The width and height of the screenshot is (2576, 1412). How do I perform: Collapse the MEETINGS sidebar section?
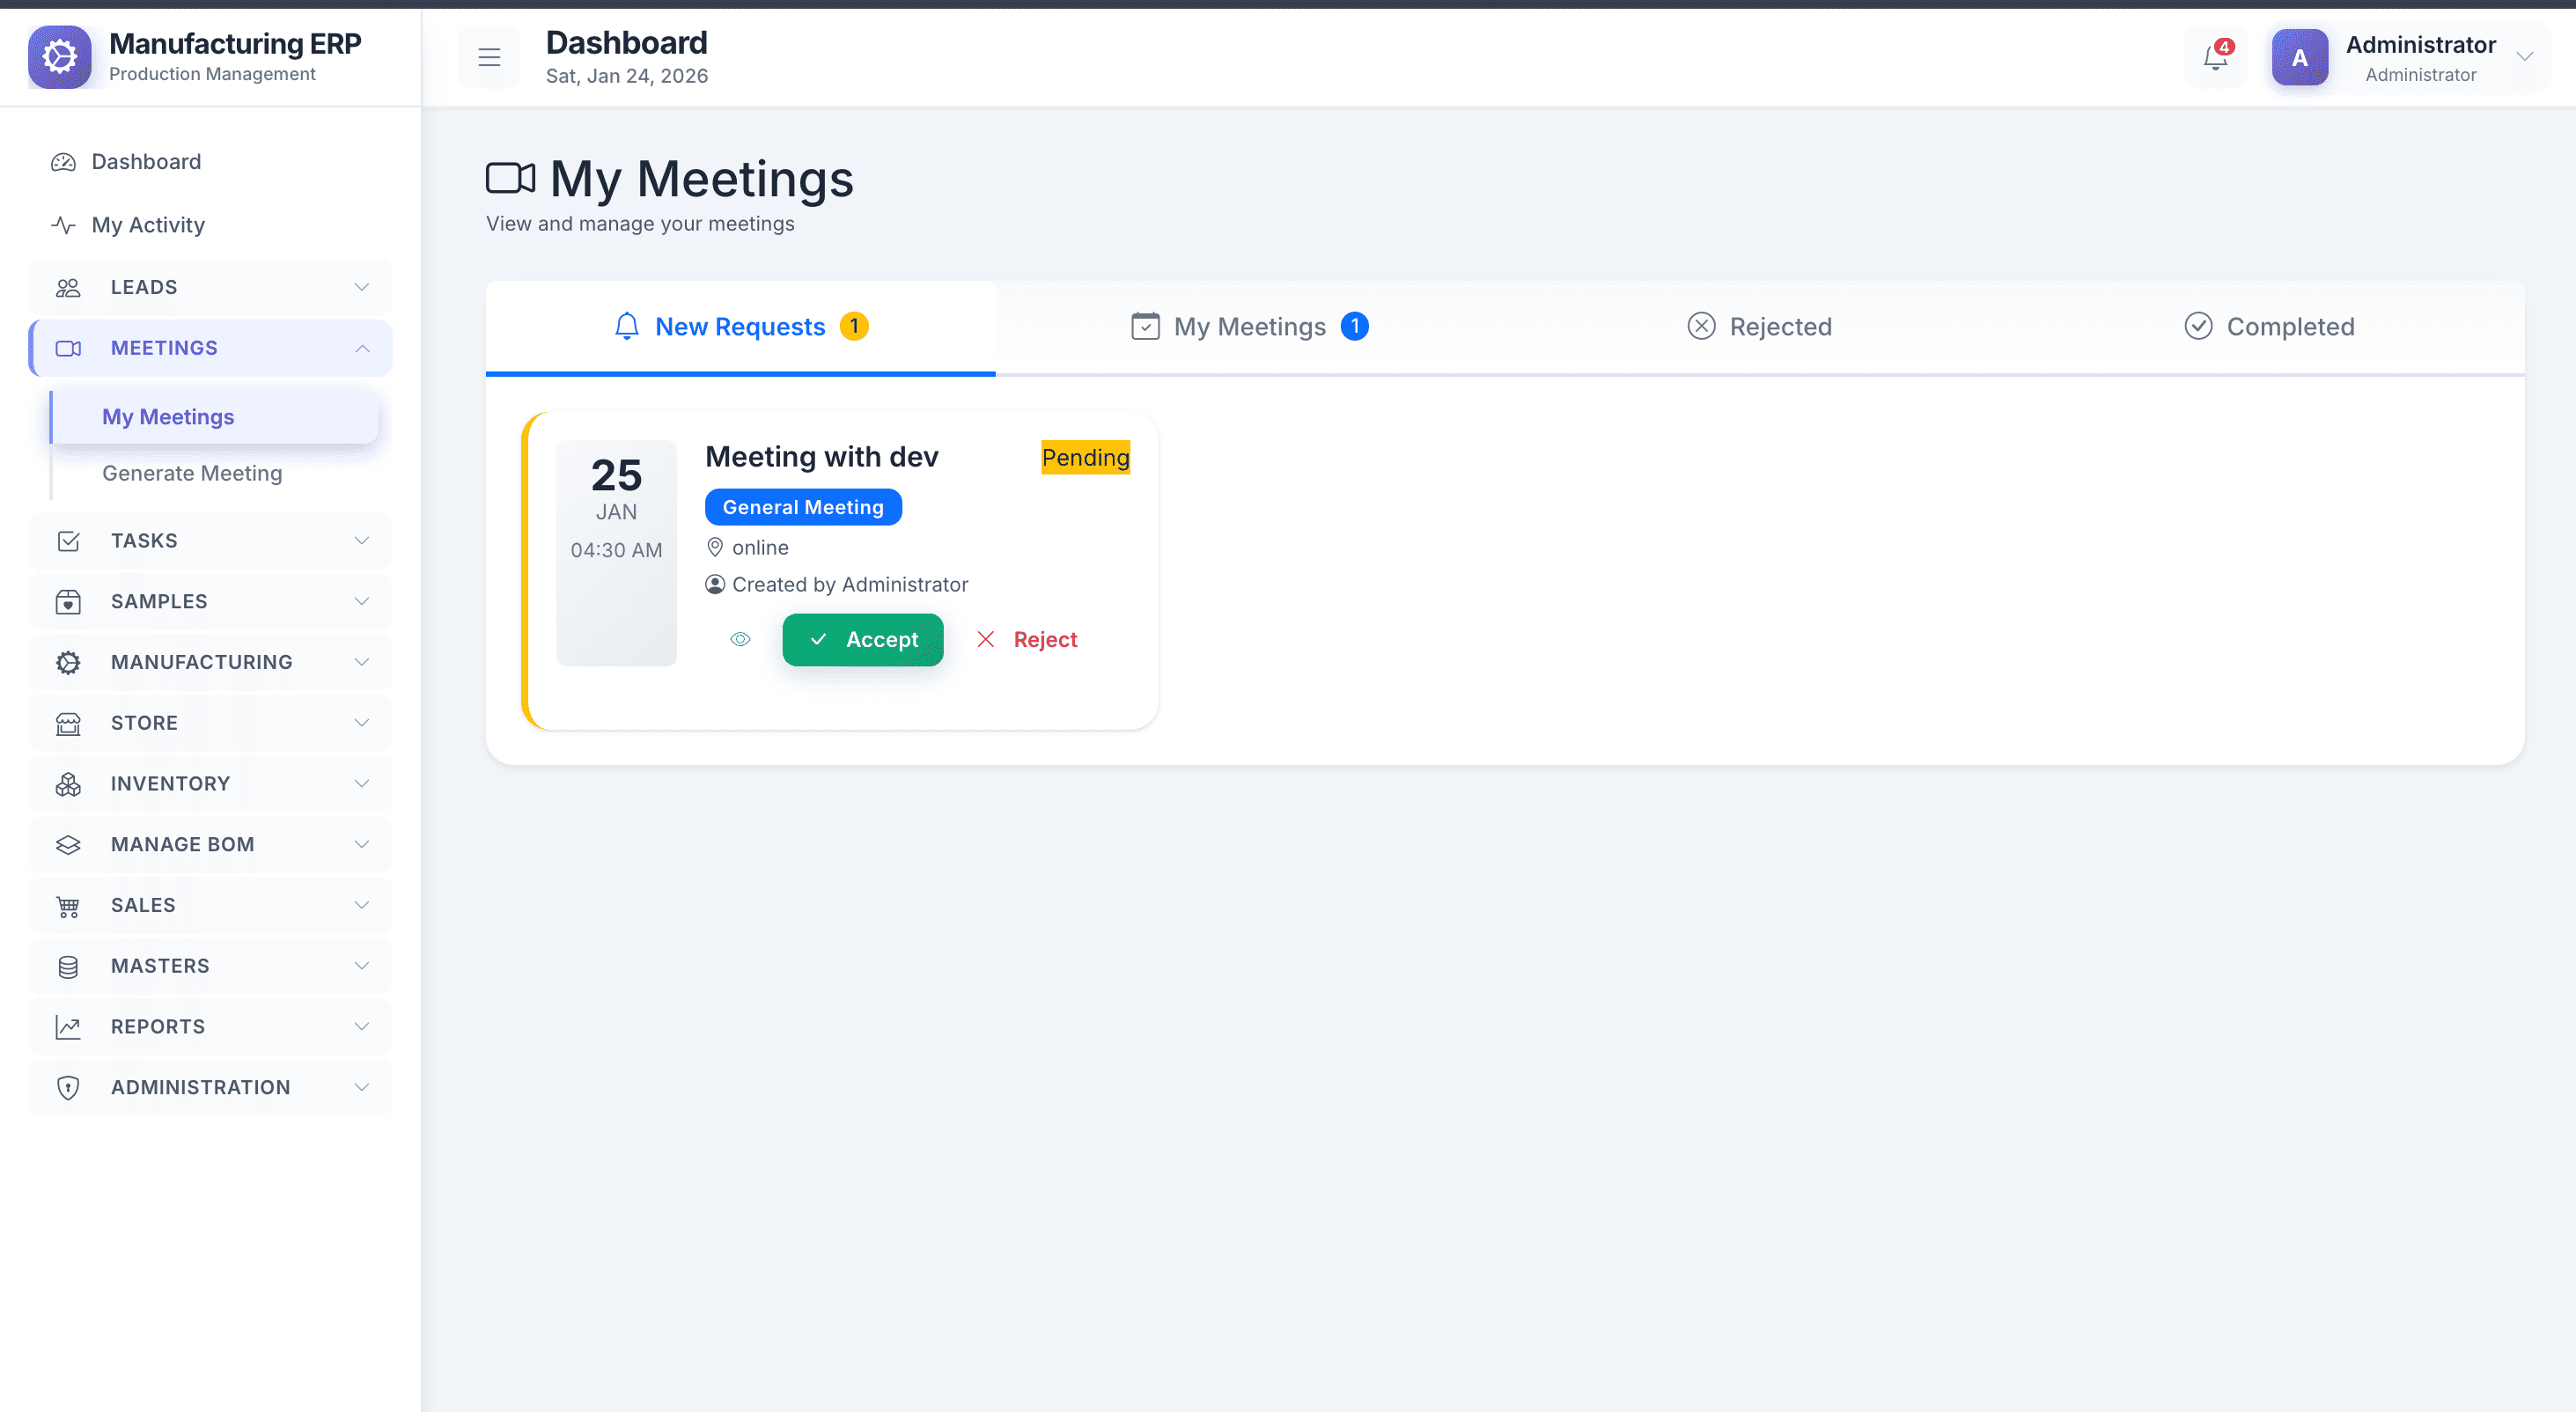coord(361,348)
